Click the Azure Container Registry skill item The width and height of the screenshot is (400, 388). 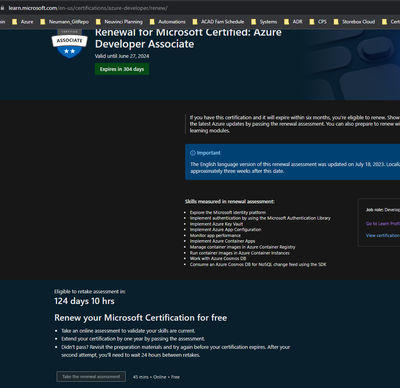coord(242,247)
